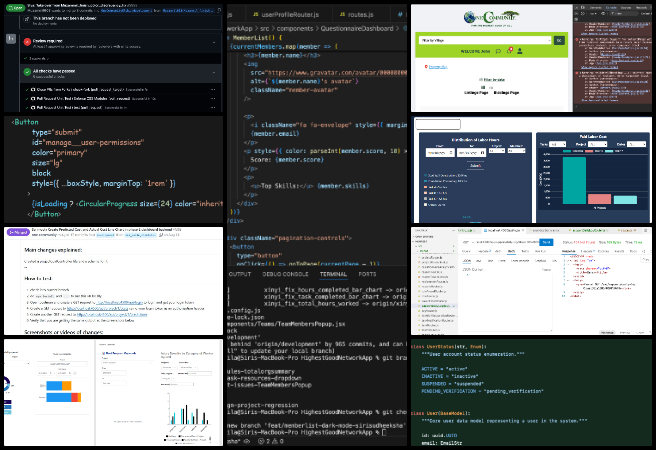Screen dimensions: 656x450
Task: Open the notification bell icon
Action: (x=509, y=51)
